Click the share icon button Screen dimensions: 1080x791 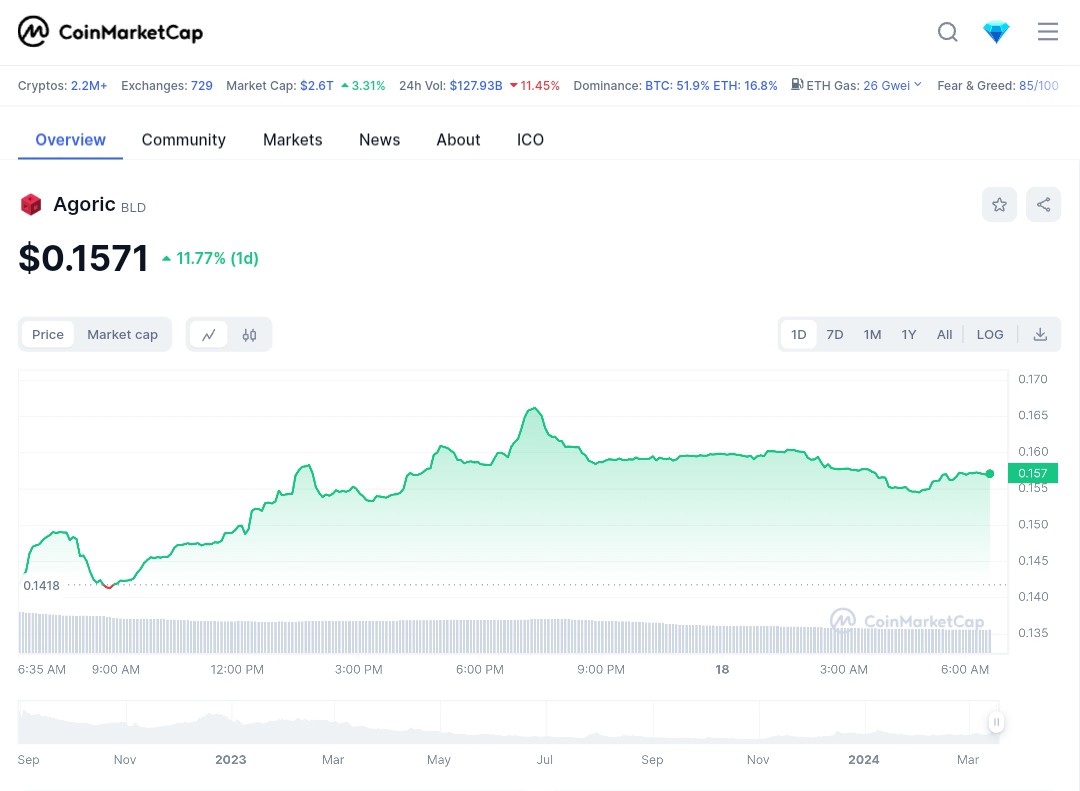click(1043, 205)
